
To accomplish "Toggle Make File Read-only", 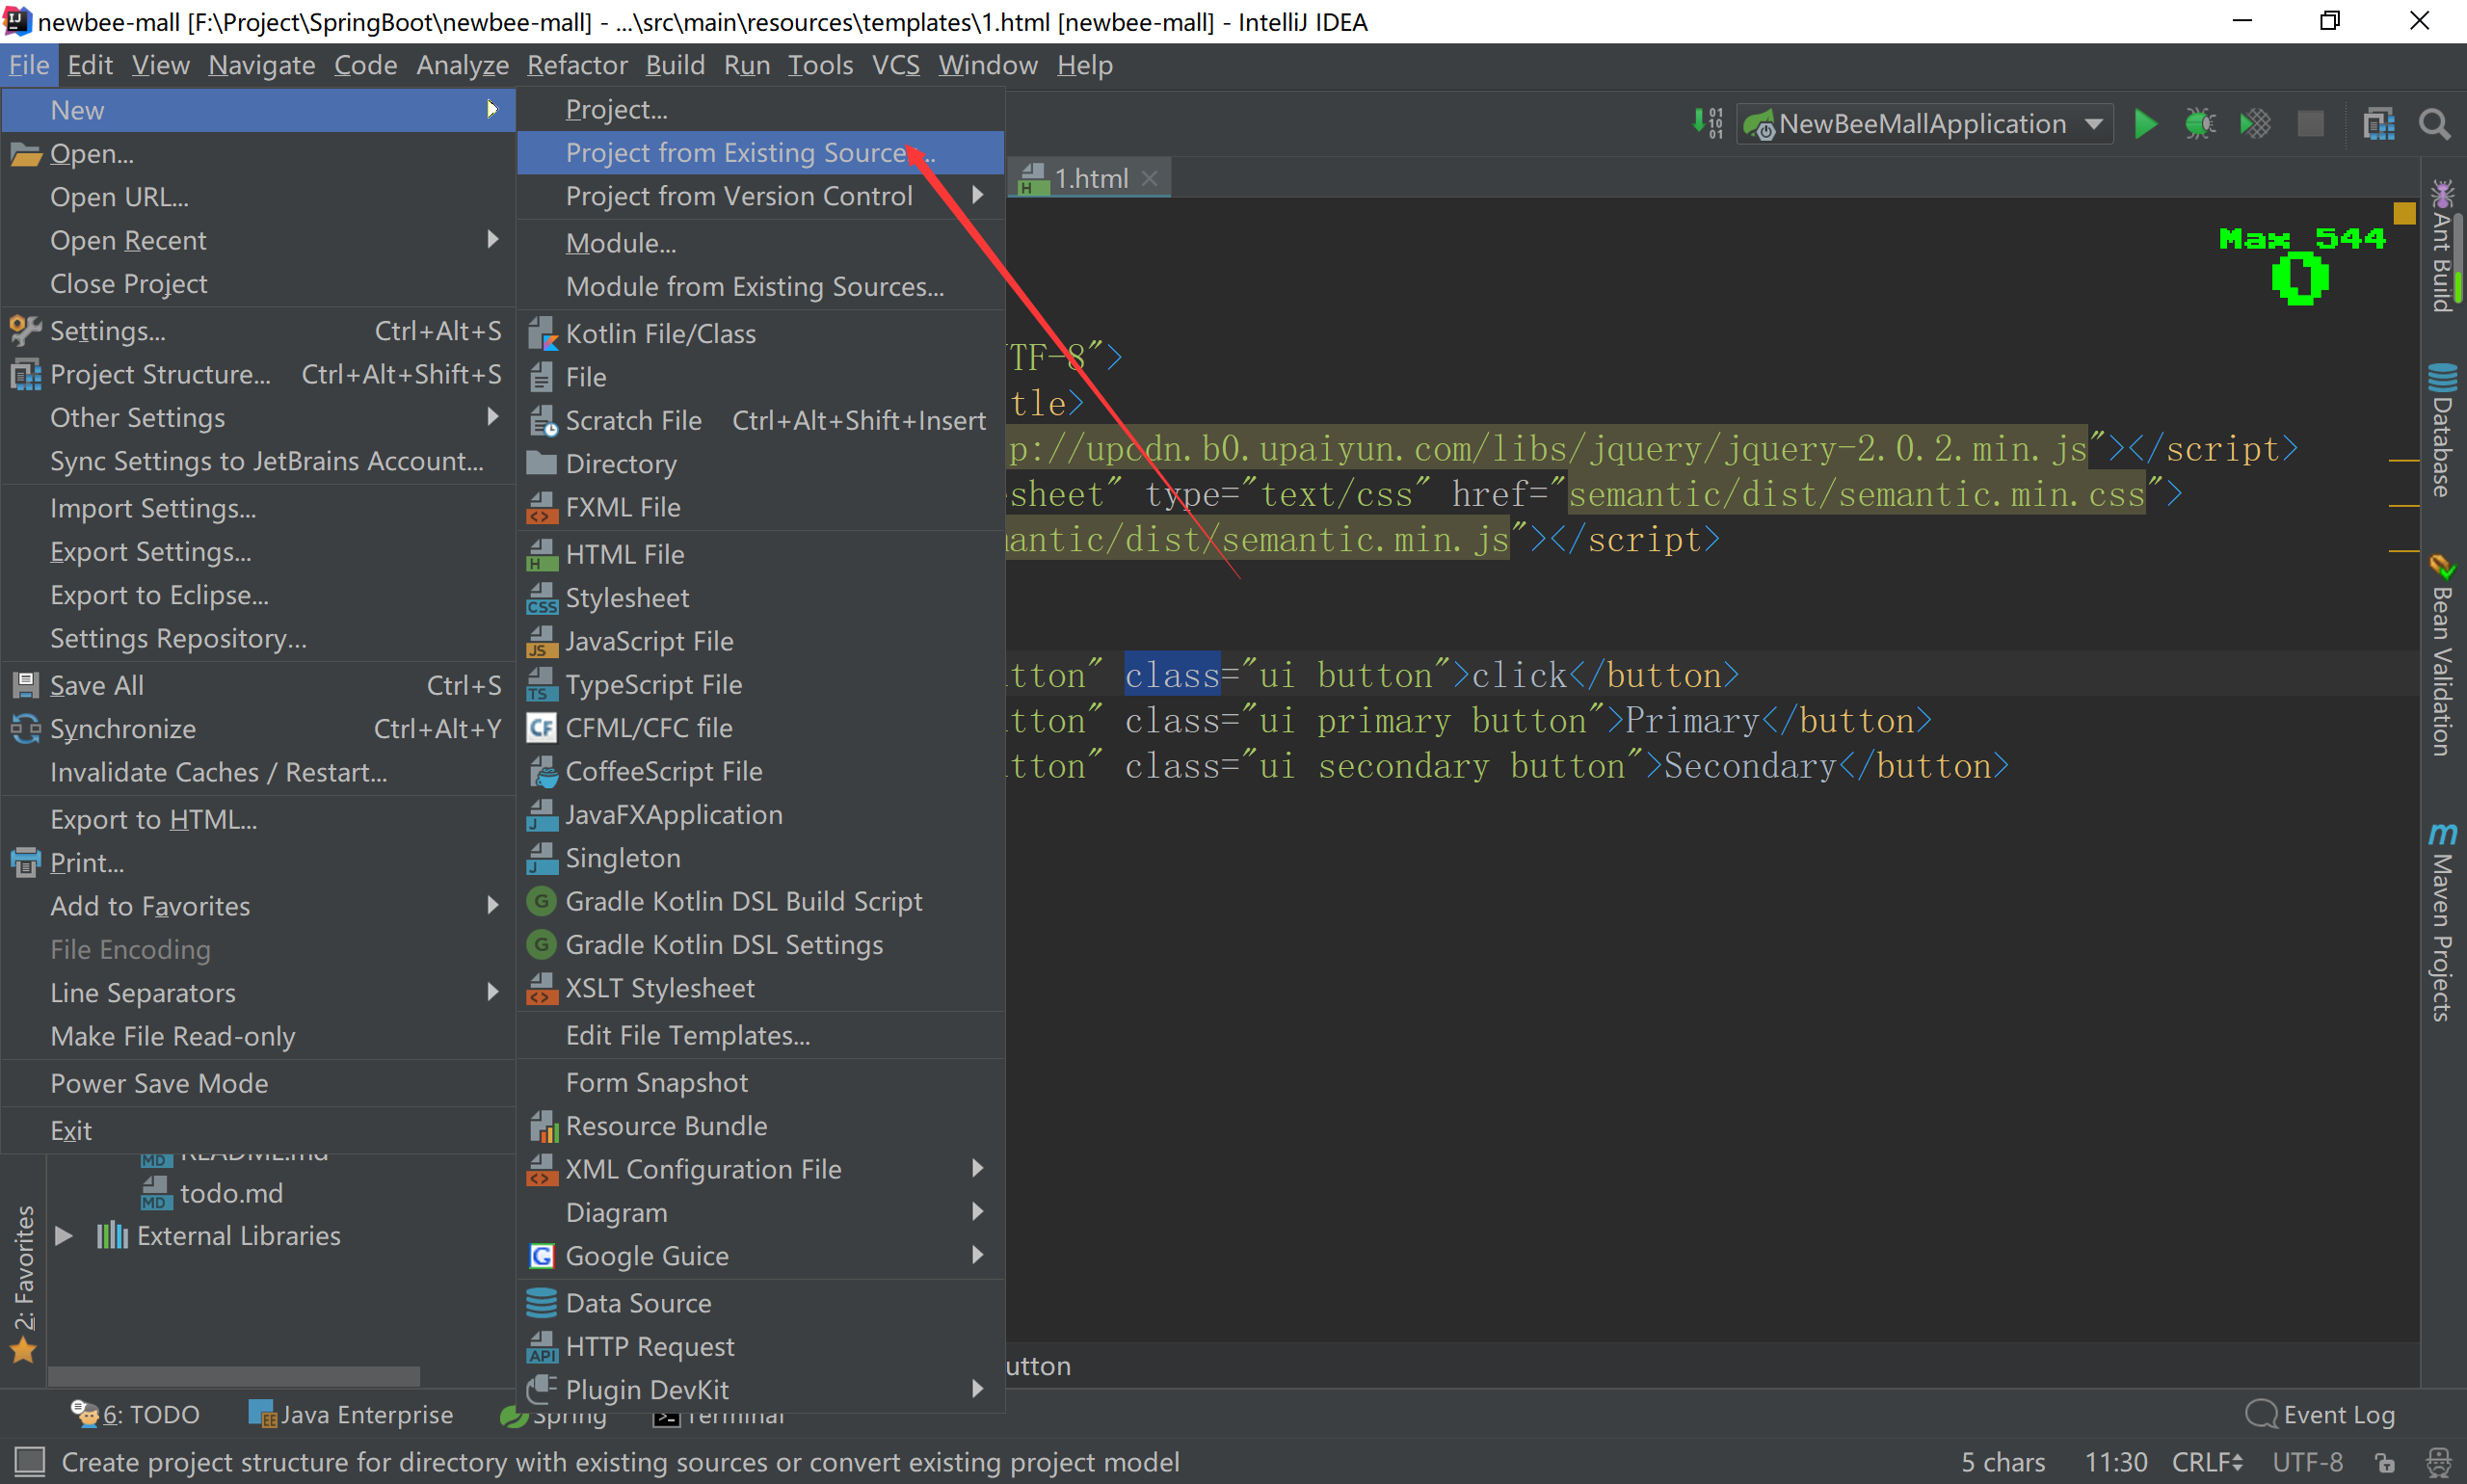I will pos(172,1036).
